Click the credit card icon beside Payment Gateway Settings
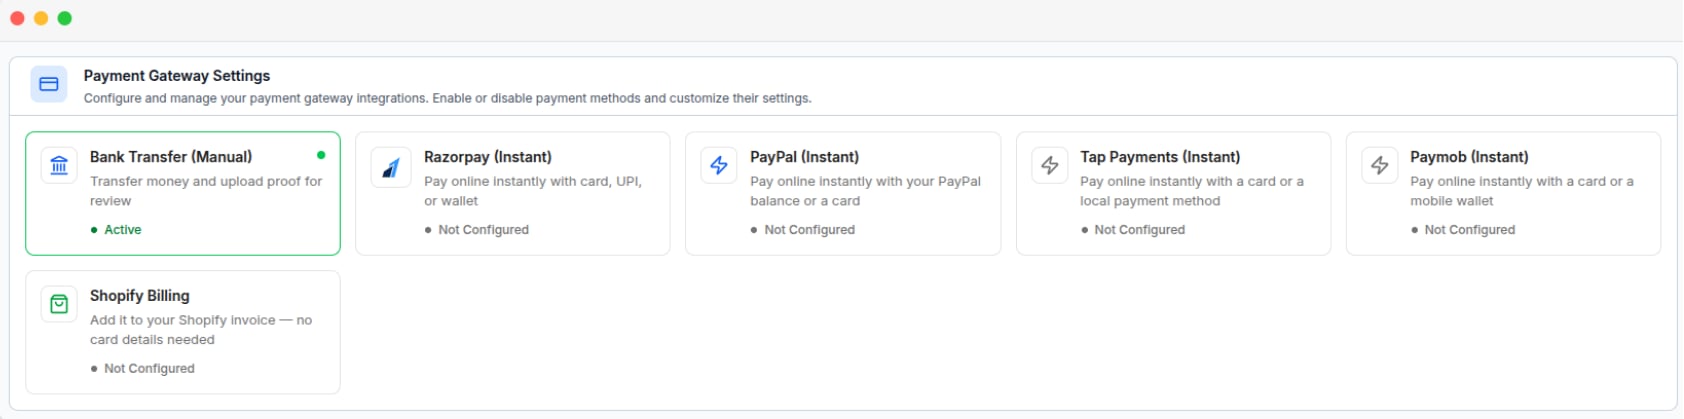The width and height of the screenshot is (1684, 419). (49, 85)
